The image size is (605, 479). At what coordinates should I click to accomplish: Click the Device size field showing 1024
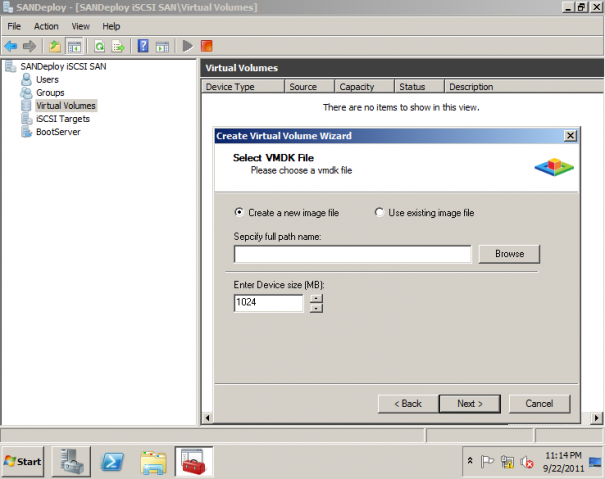pos(268,303)
